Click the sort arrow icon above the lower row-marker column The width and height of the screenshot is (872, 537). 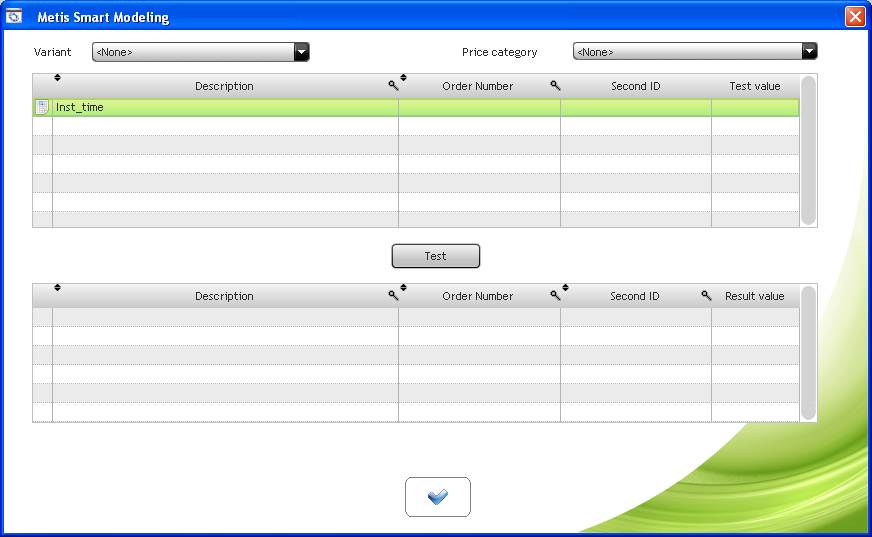click(x=57, y=287)
